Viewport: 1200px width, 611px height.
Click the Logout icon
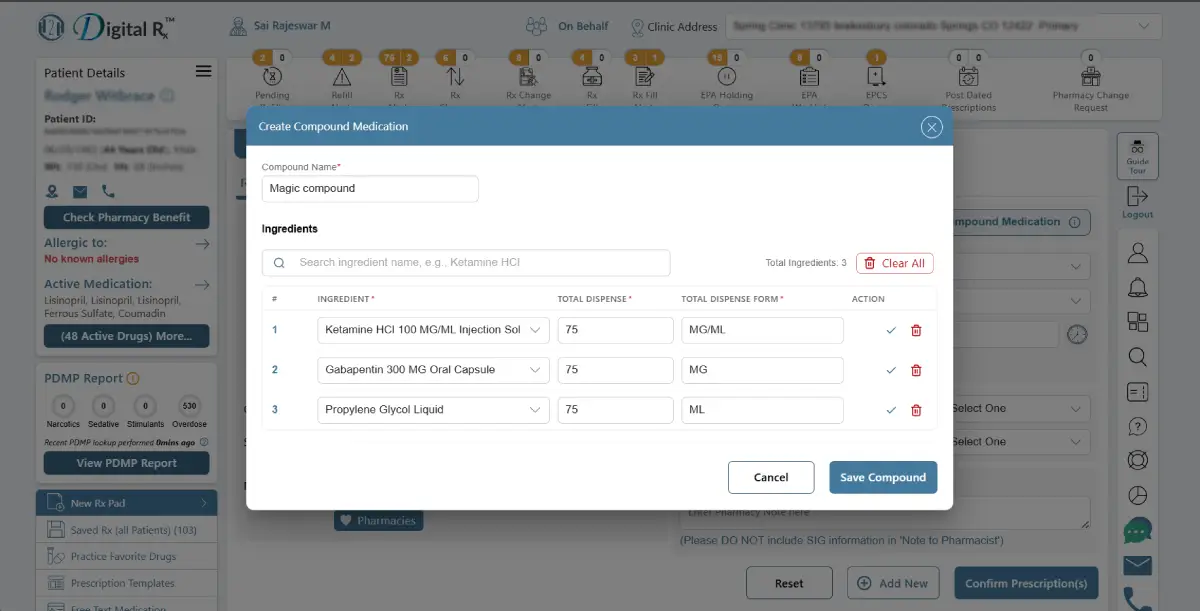tap(1138, 202)
